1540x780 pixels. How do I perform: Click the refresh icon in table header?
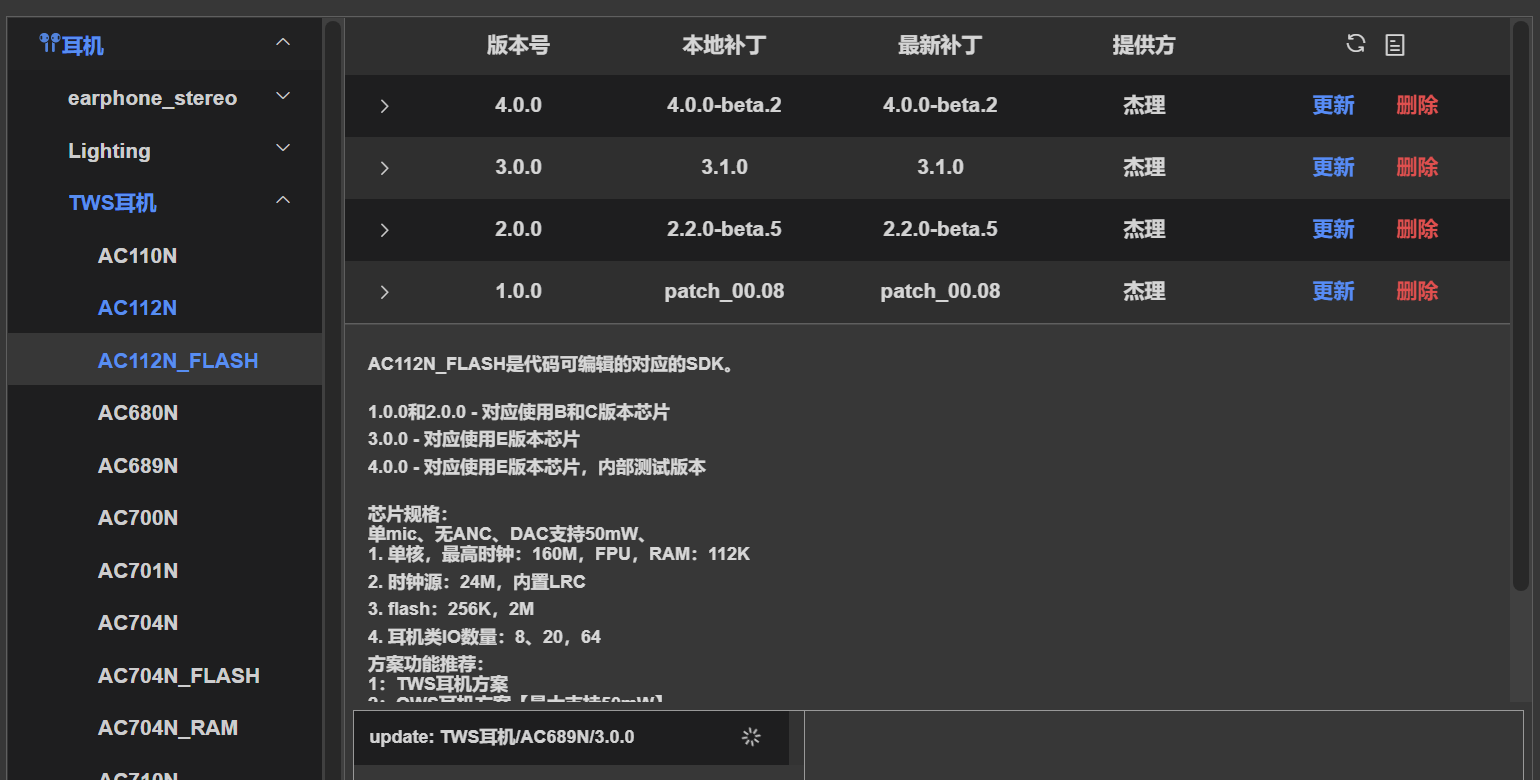pyautogui.click(x=1356, y=43)
